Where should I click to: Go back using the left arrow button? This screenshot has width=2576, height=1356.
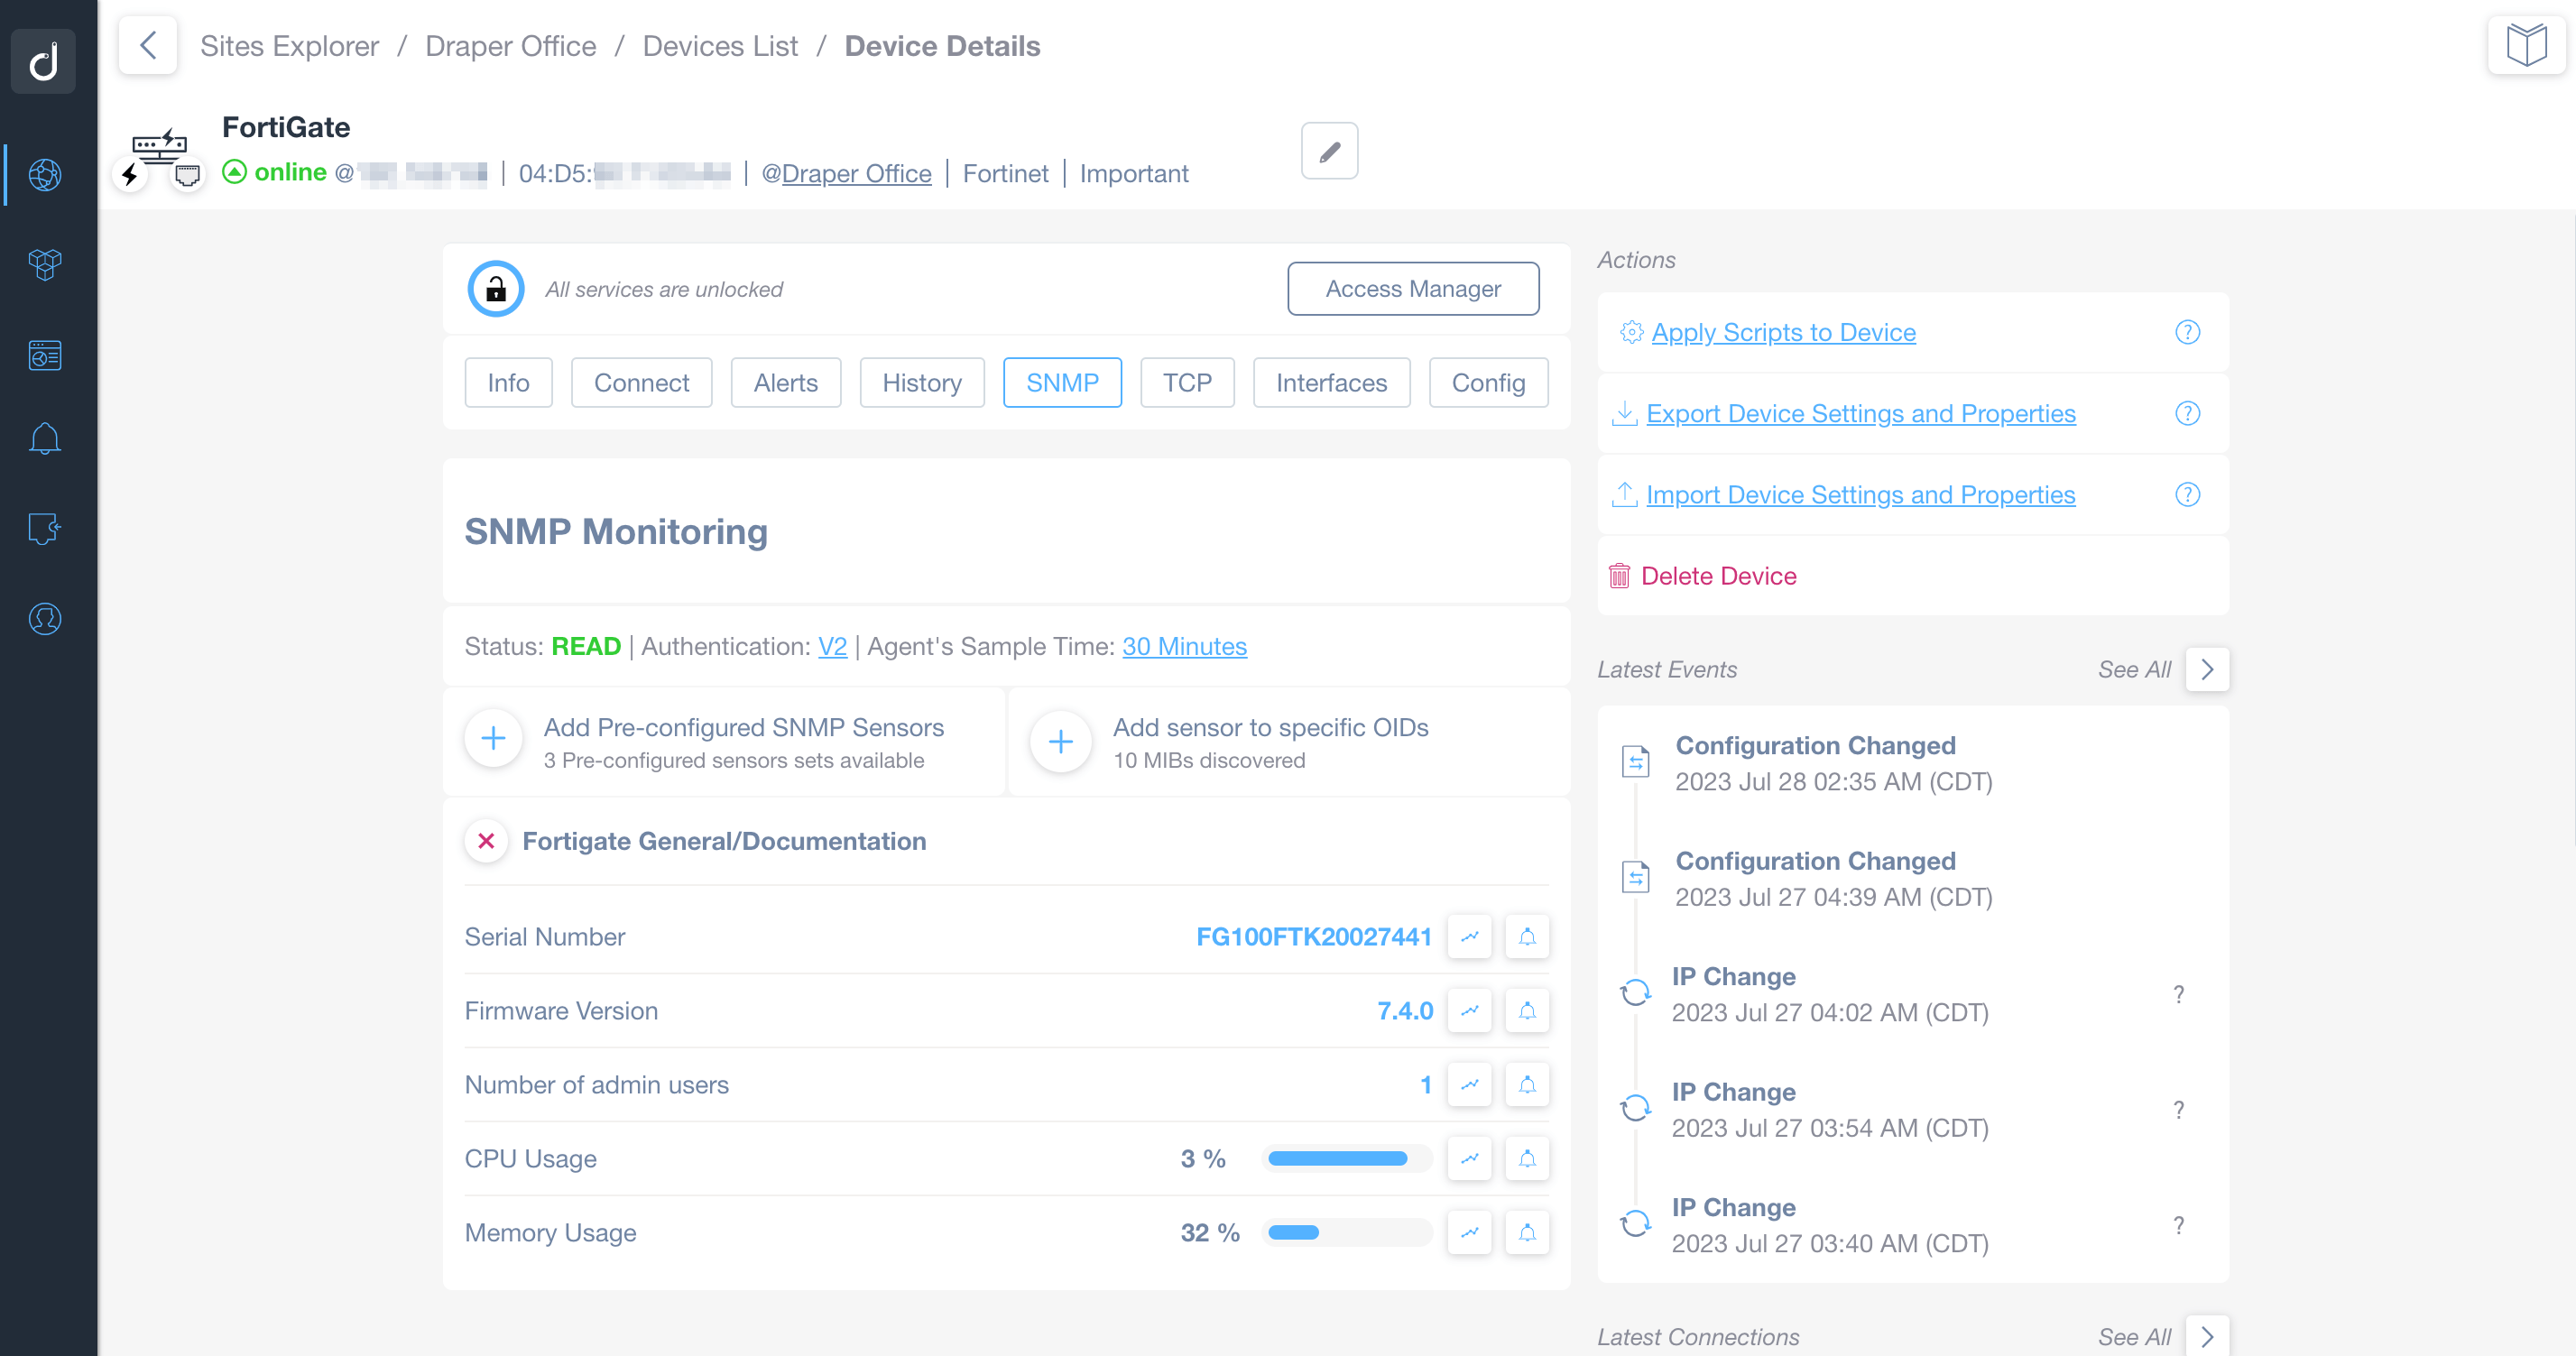pyautogui.click(x=148, y=45)
